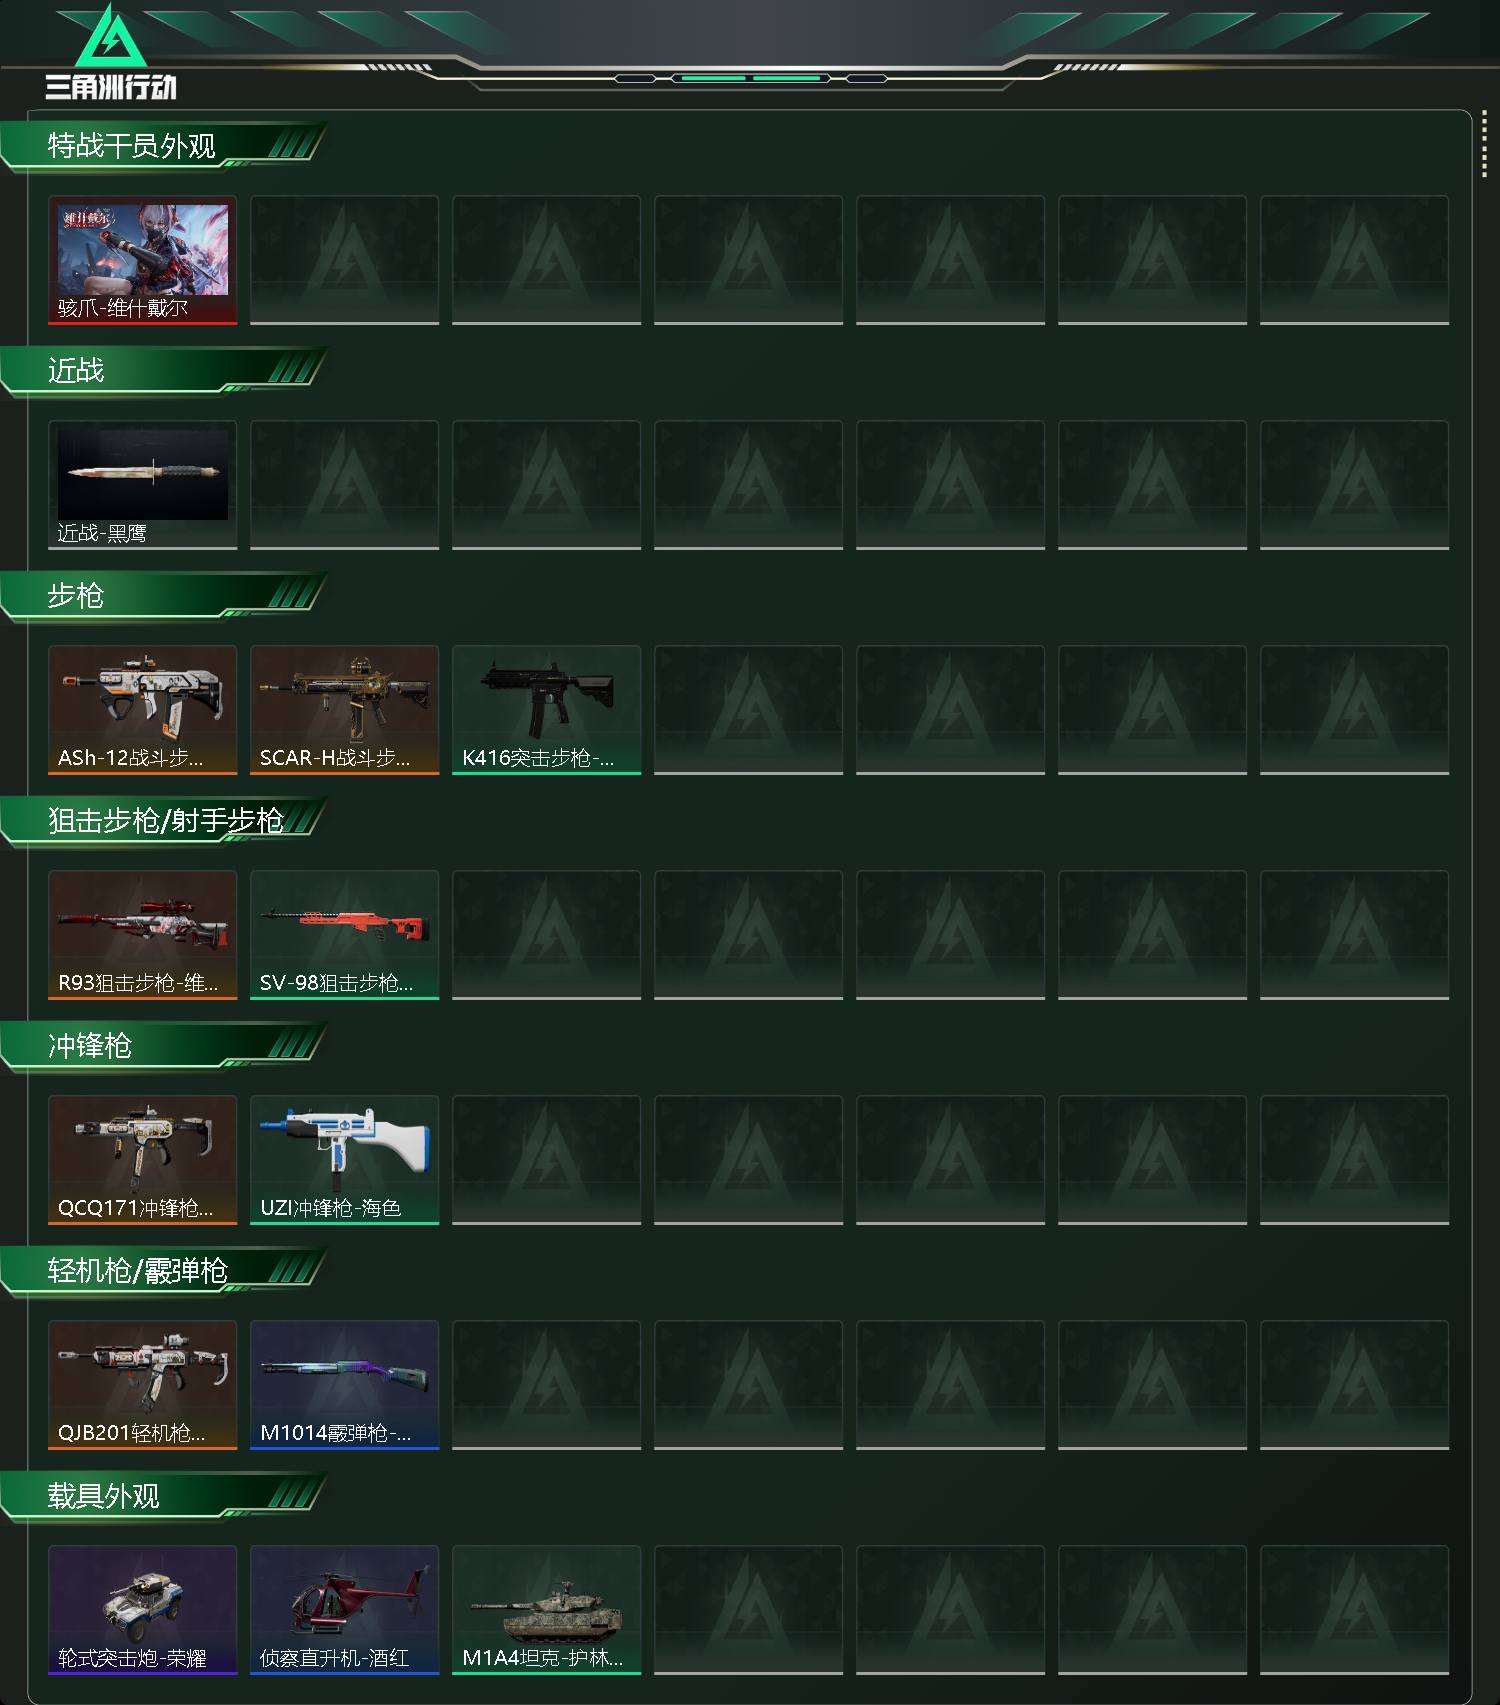Viewport: 1500px width, 1705px height.
Task: Click the first empty melee slot
Action: click(345, 485)
